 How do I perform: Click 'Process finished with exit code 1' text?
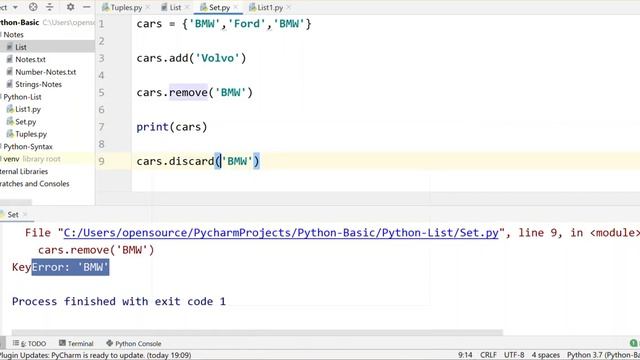[x=119, y=302]
